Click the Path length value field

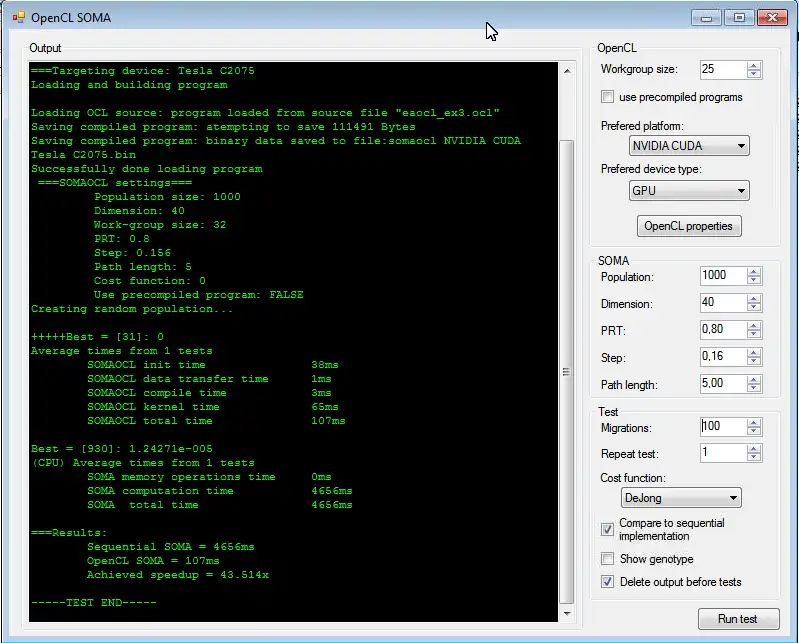tap(723, 384)
